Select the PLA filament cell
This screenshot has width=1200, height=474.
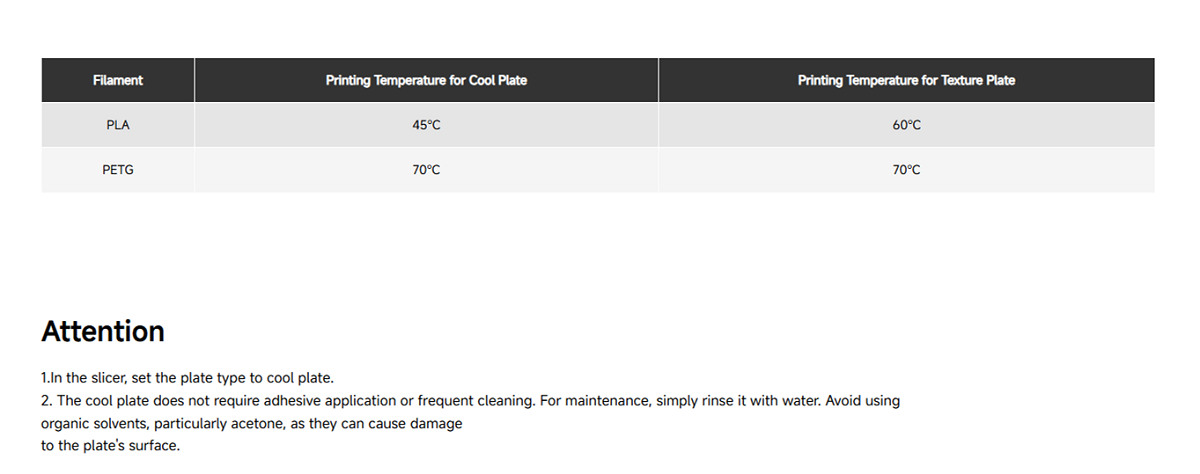coord(118,125)
